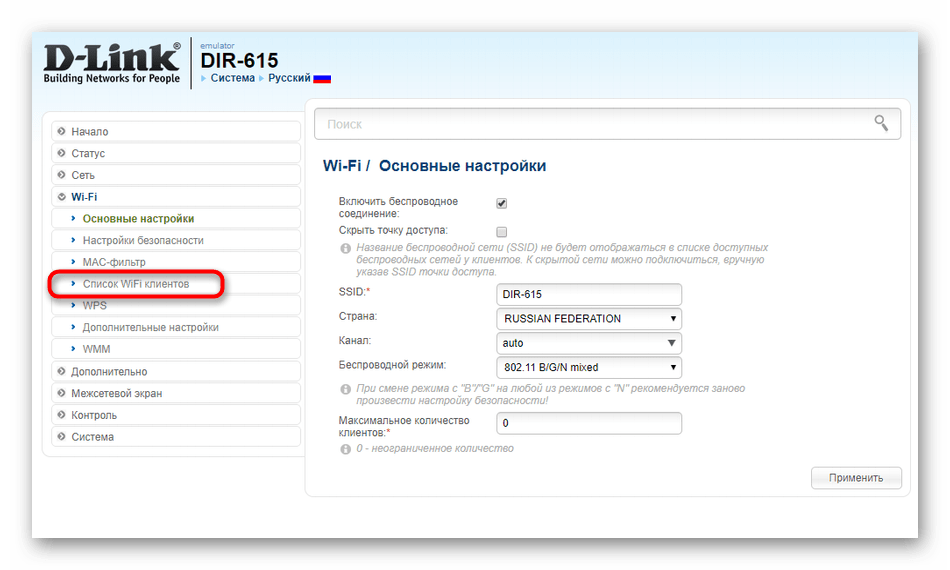This screenshot has height=570, width=950.
Task: Toggle the enable wireless connection checkbox
Action: click(502, 203)
